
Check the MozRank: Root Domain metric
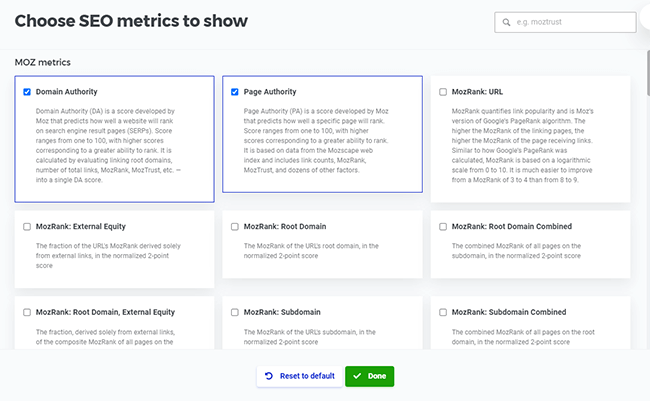235,227
